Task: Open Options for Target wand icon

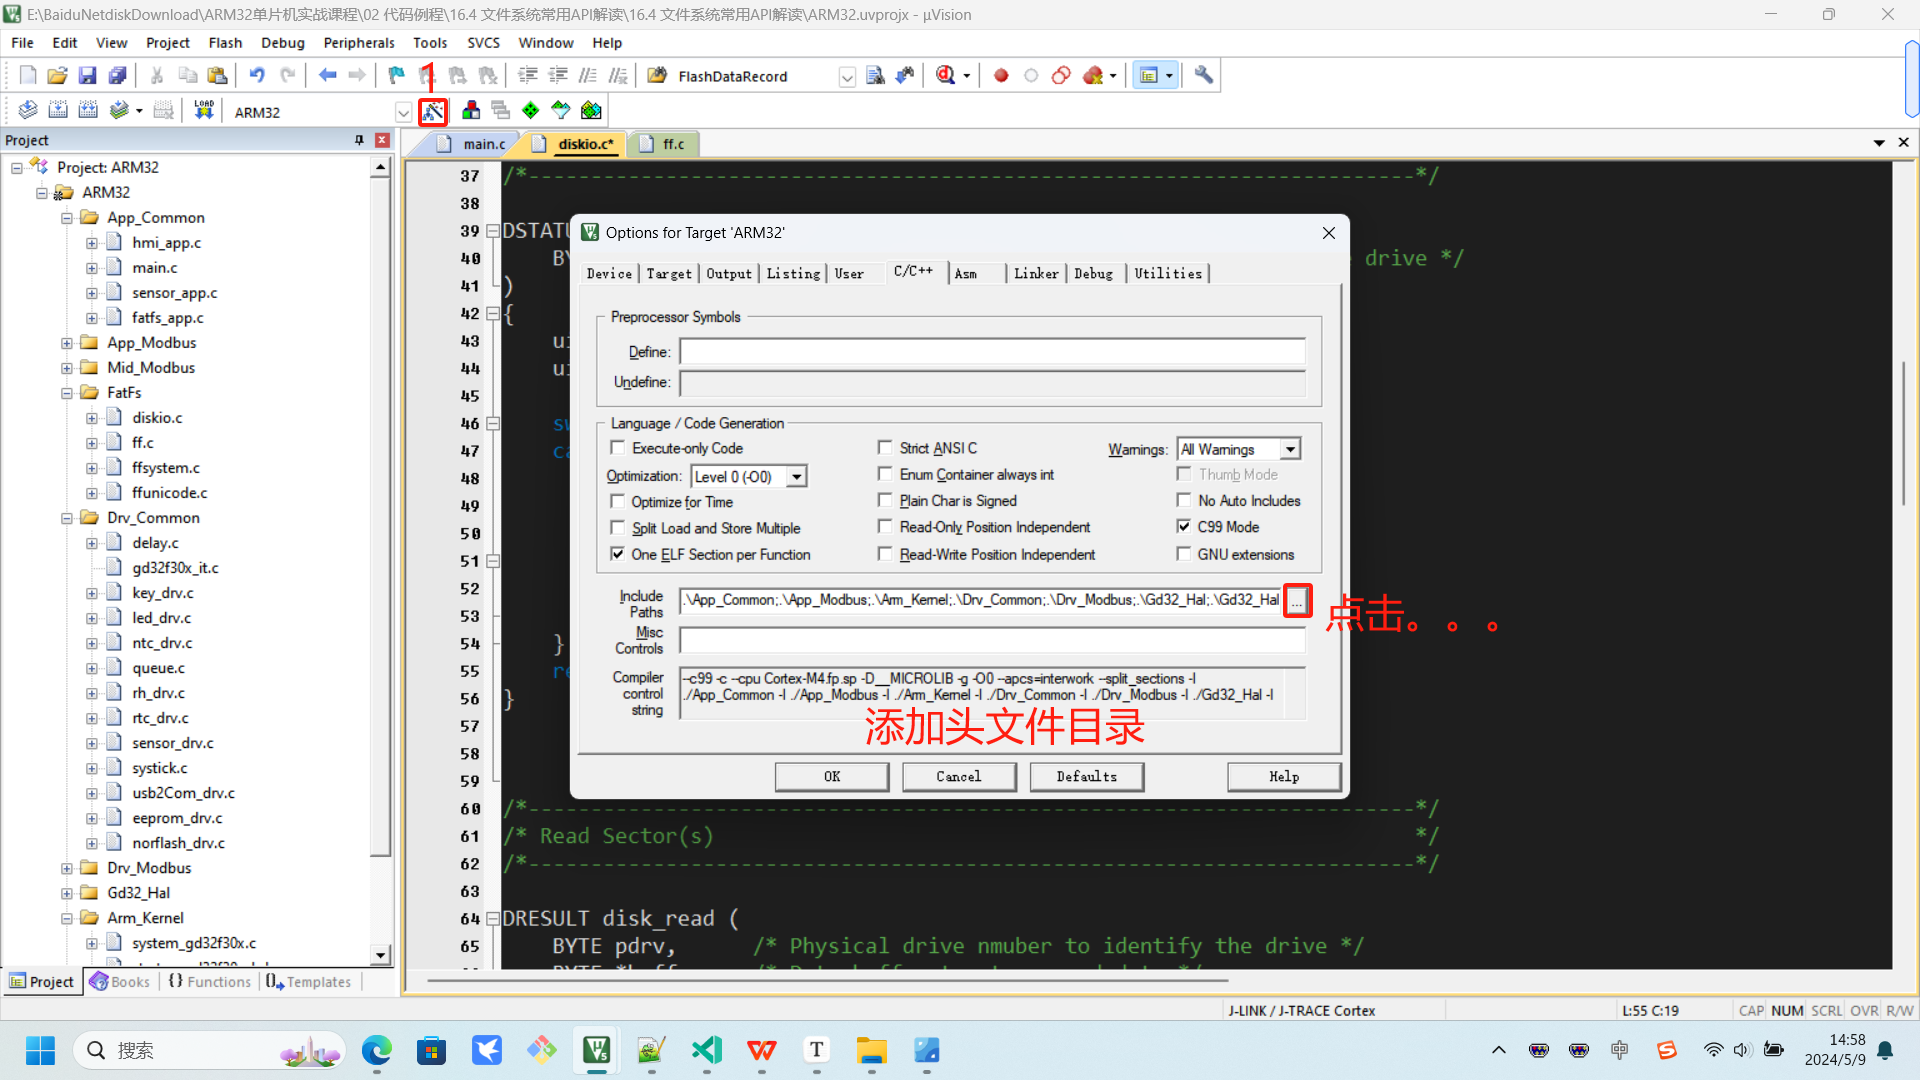Action: (433, 111)
